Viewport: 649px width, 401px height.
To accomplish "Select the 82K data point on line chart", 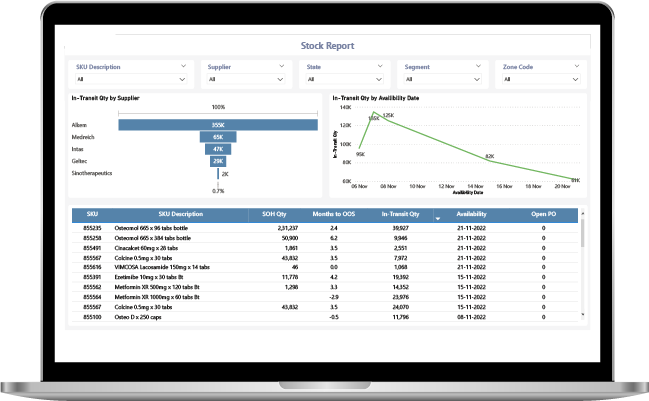I will click(490, 161).
